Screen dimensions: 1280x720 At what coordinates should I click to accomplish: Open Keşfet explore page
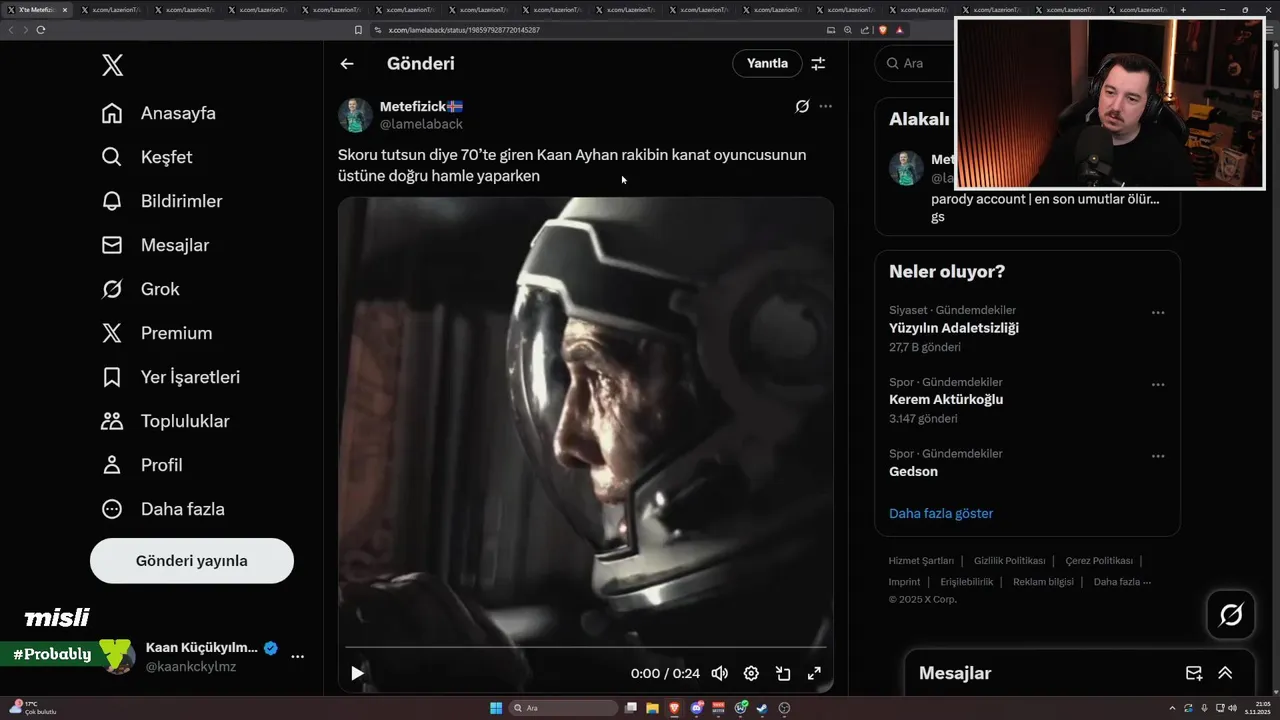147,157
